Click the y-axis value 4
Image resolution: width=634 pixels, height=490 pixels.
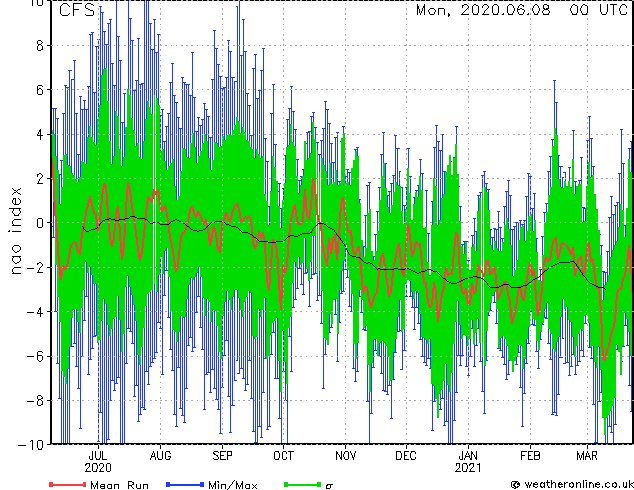coord(40,134)
